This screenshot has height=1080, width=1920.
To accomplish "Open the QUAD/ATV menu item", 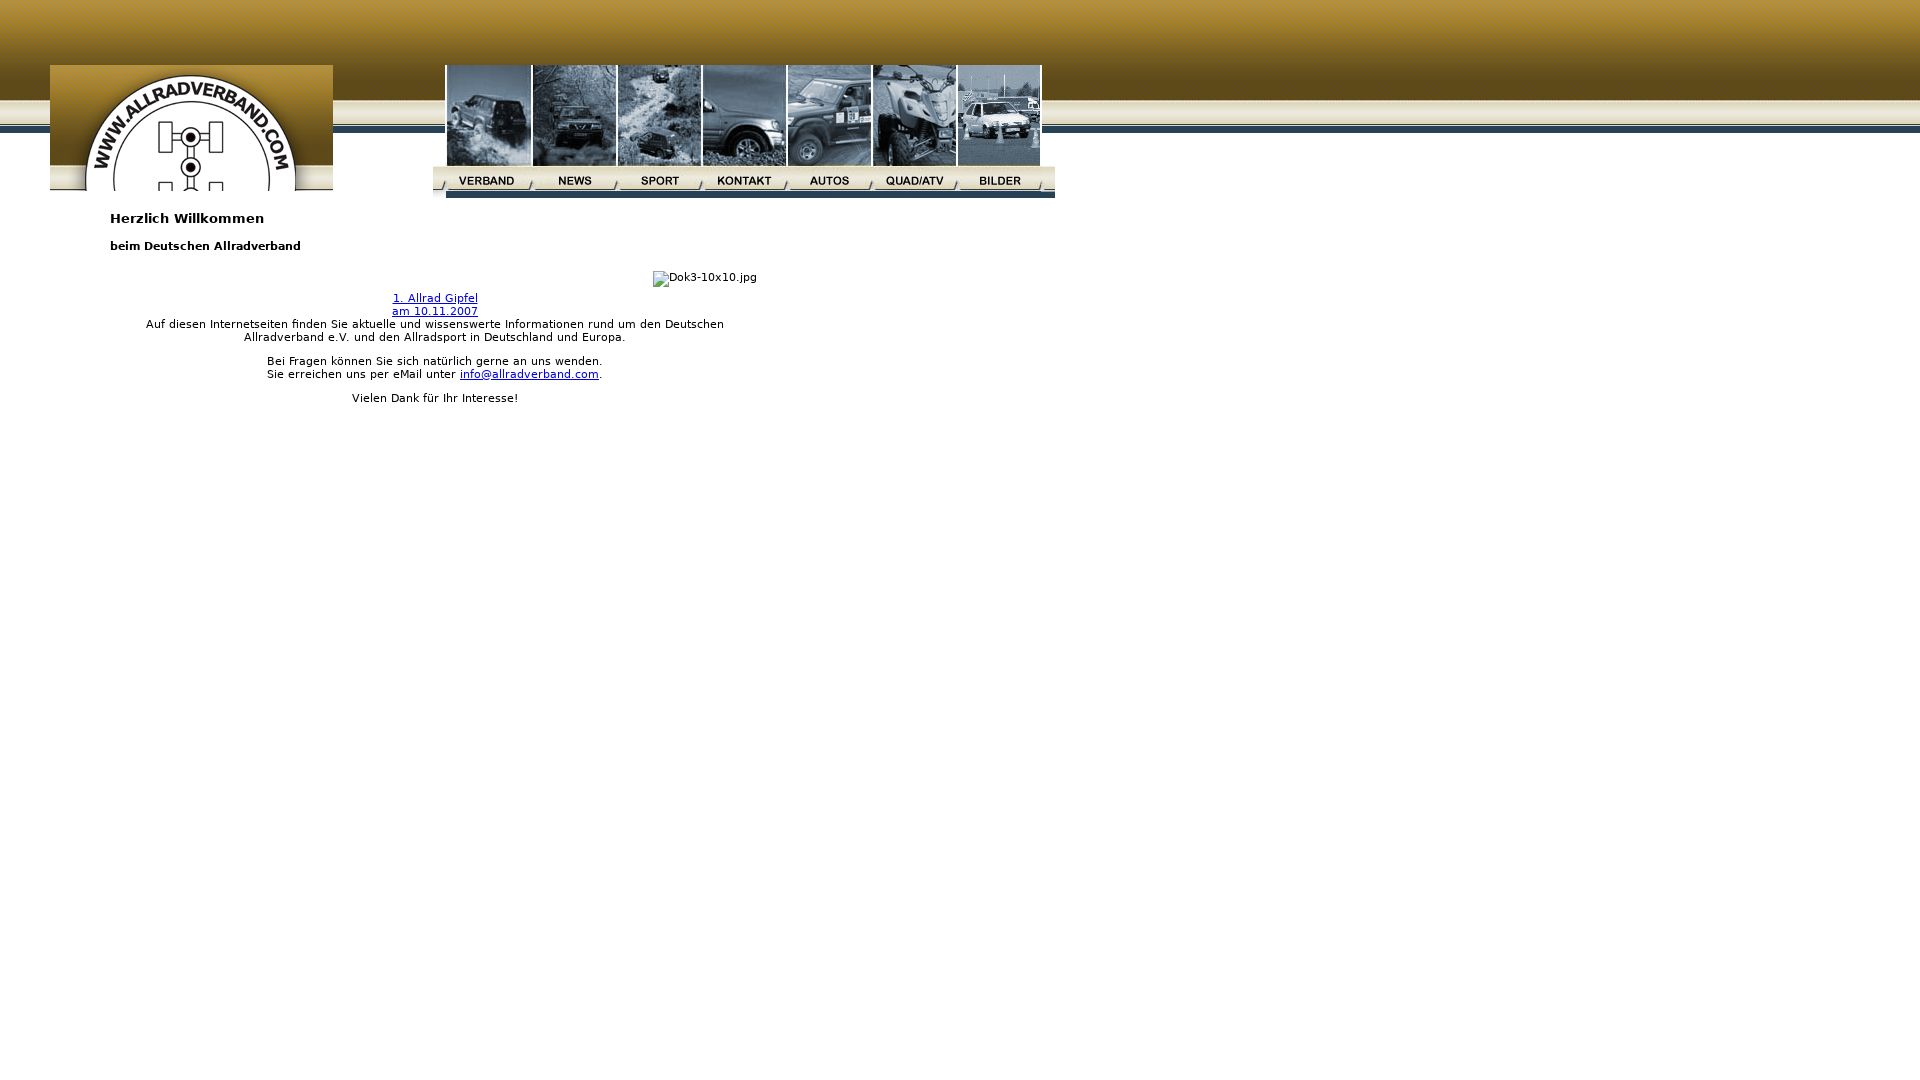I will [x=915, y=181].
